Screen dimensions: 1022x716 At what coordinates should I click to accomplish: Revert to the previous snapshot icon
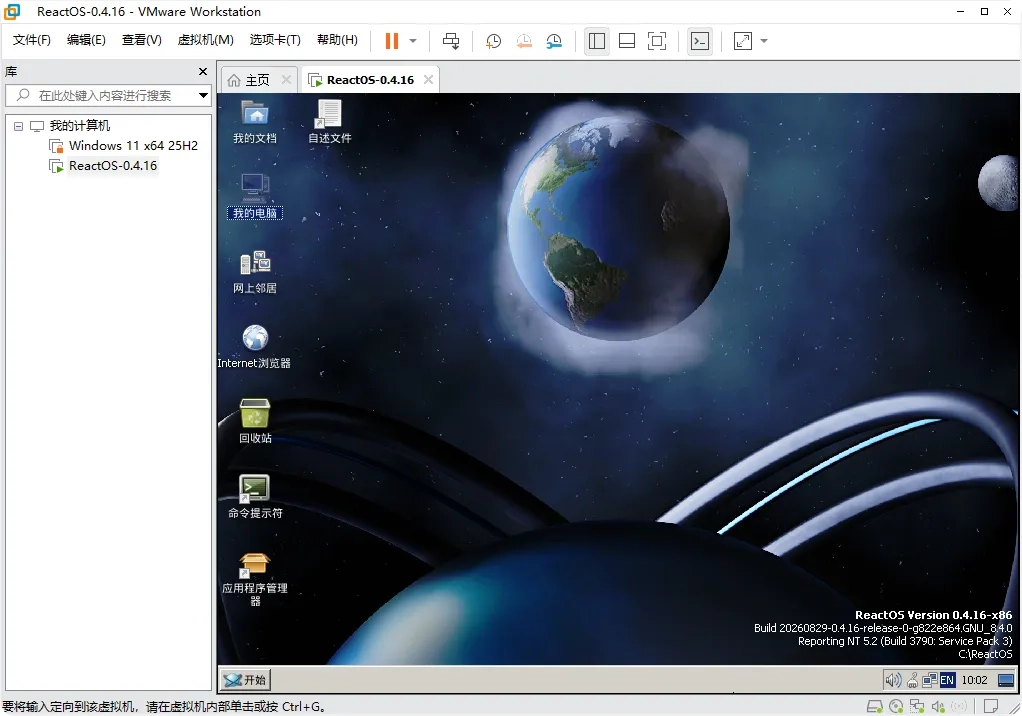tap(524, 41)
